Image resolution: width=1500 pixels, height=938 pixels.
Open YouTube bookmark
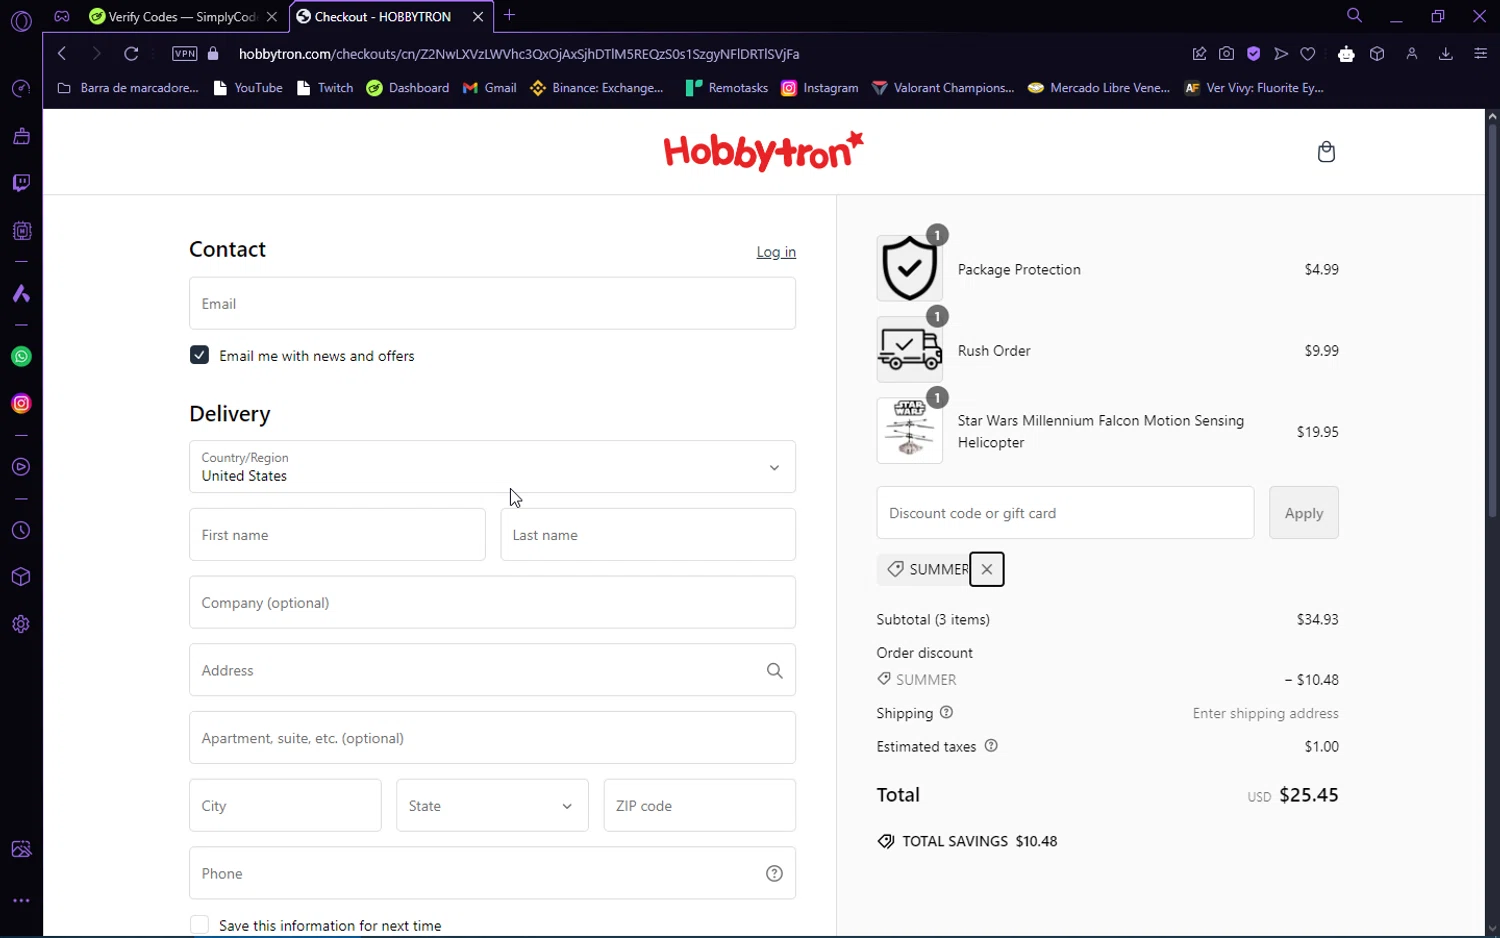(248, 88)
